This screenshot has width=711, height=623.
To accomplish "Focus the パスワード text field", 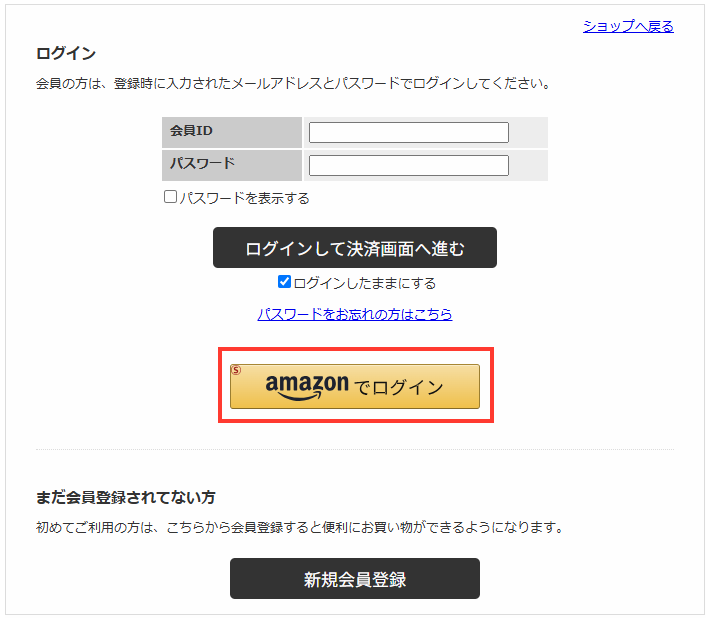I will pos(408,165).
